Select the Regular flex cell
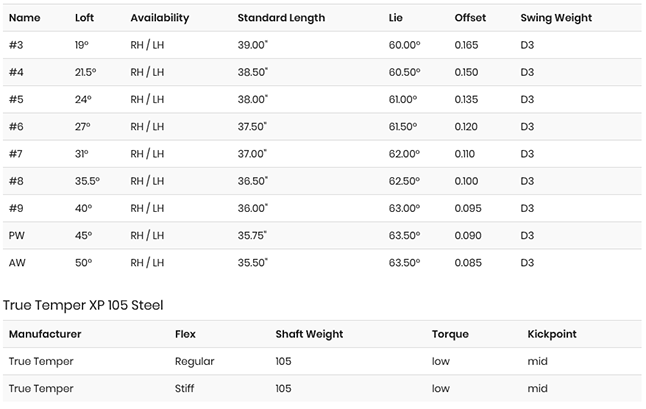Viewport: 646px width, 409px height. 194,361
